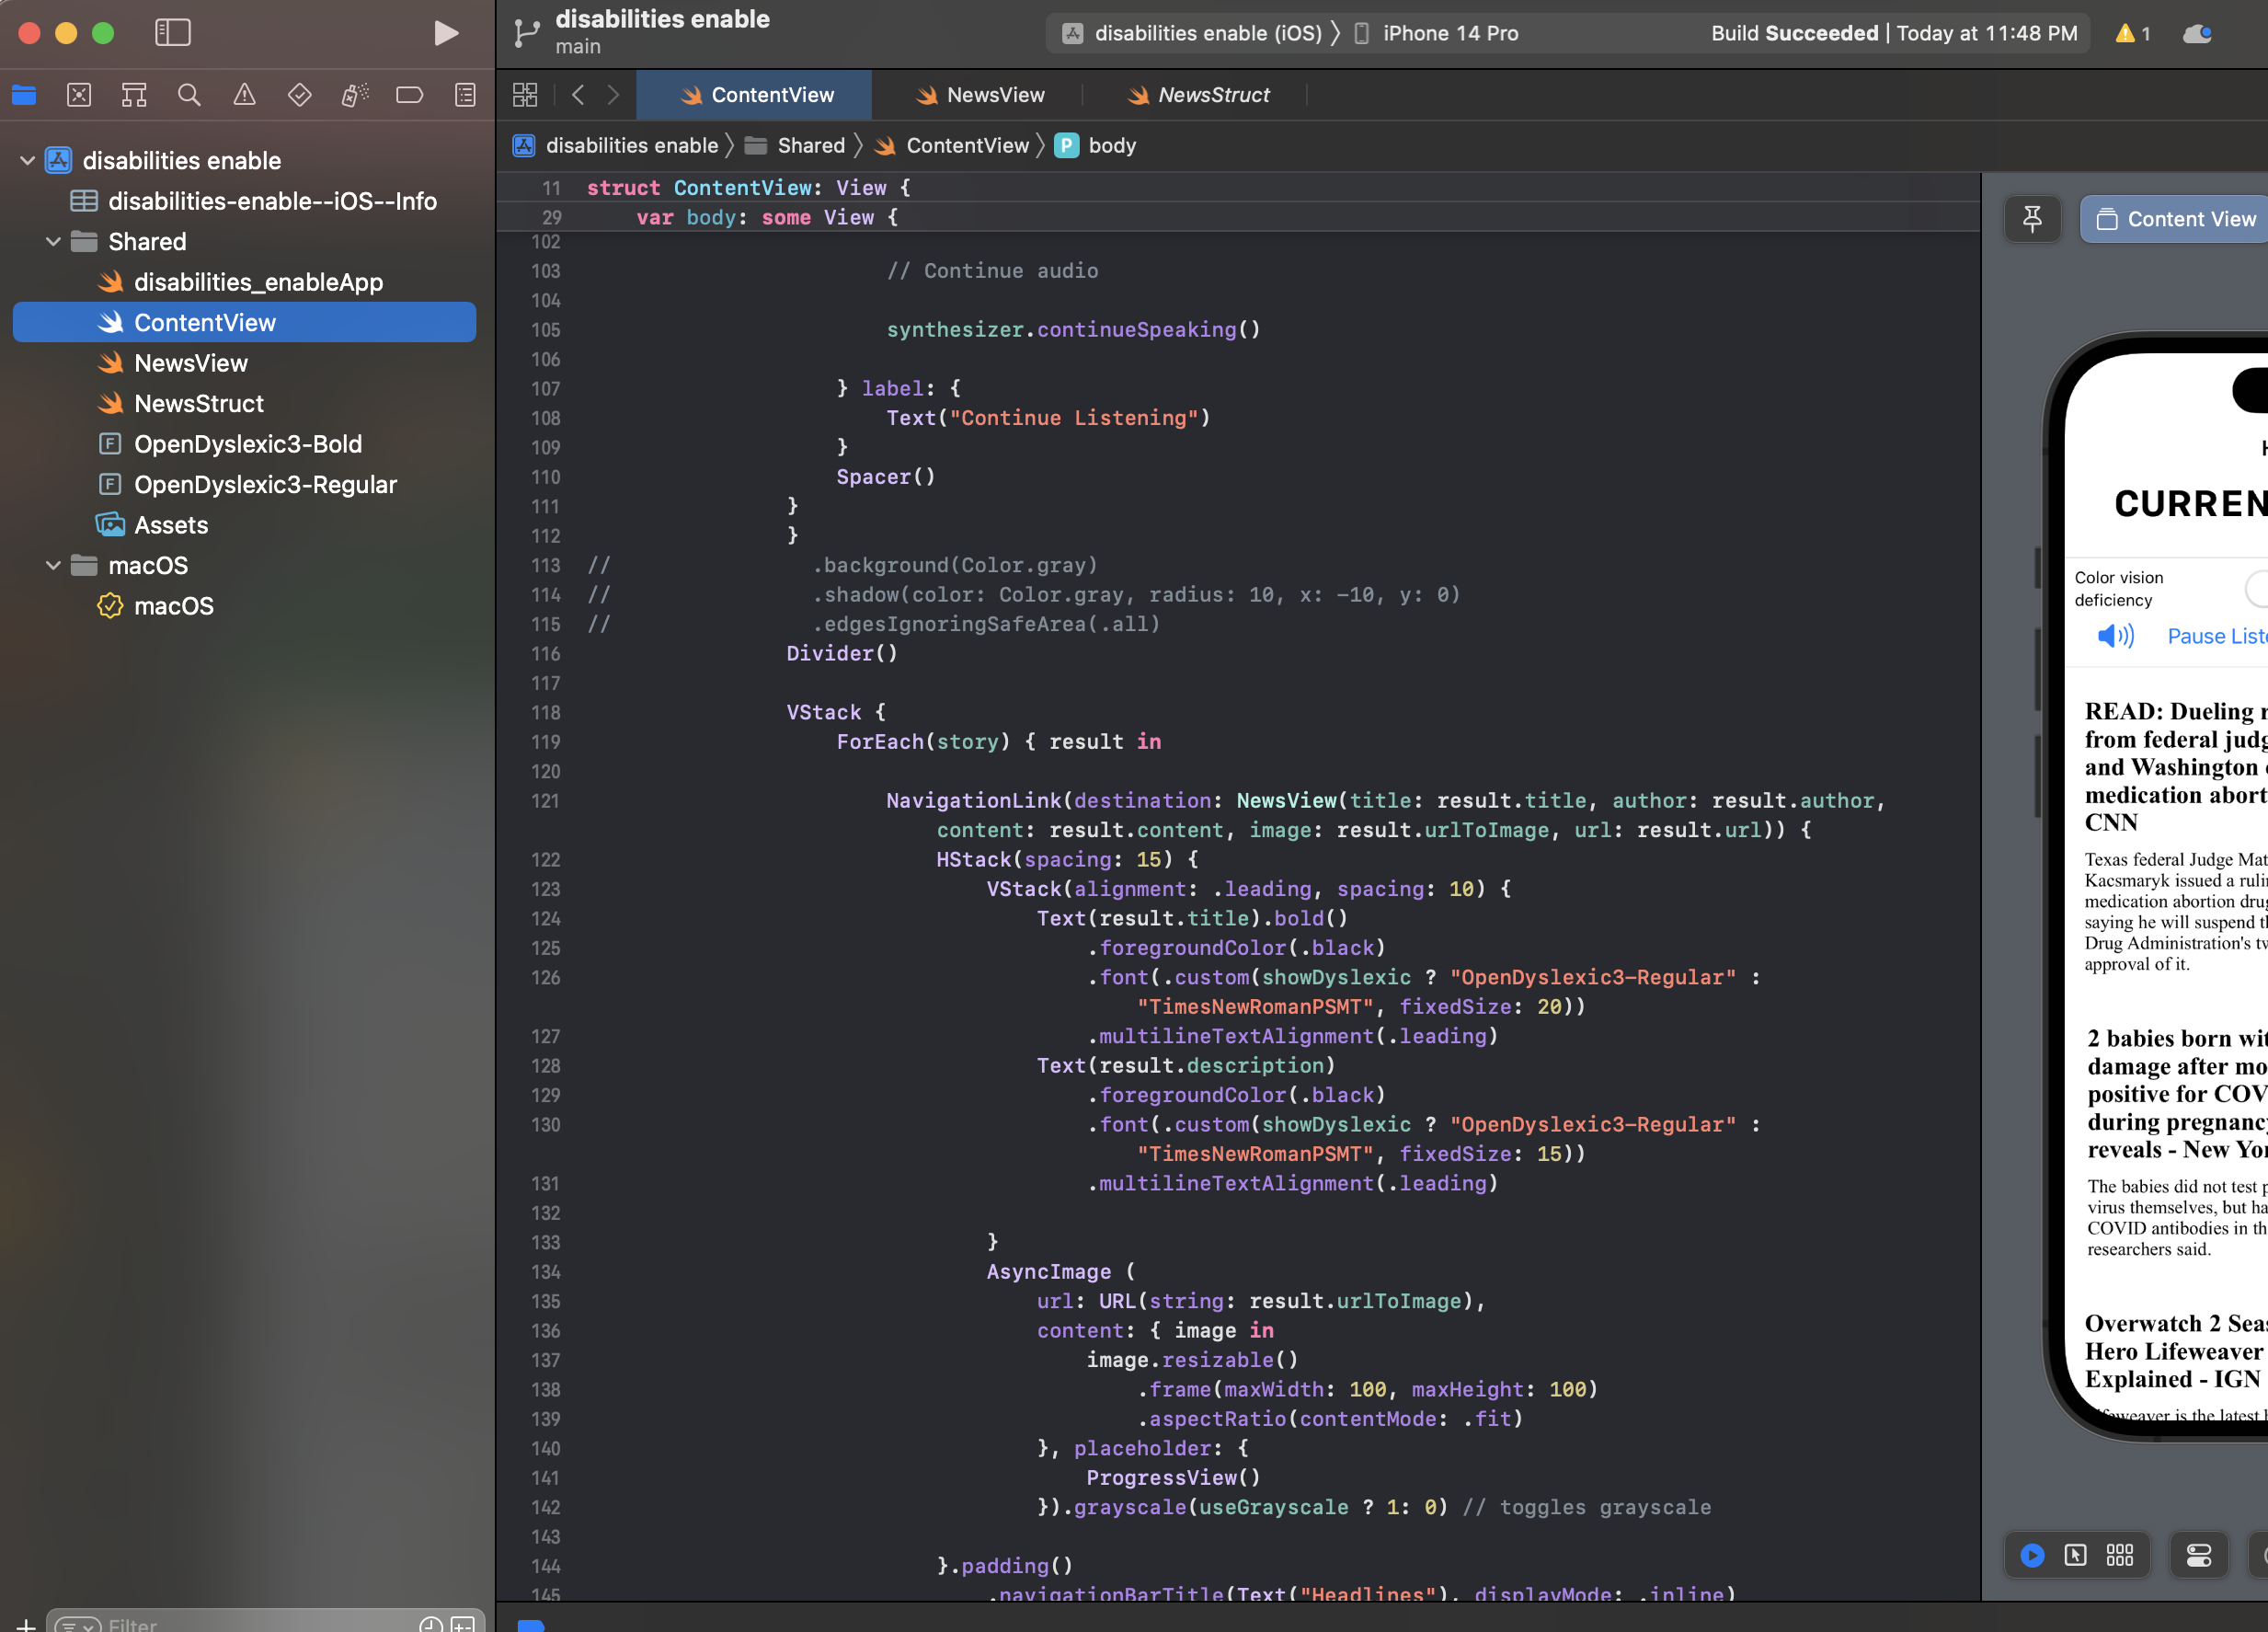Open the Issue navigator warning triangle
This screenshot has width=2268, height=1632.
244,95
